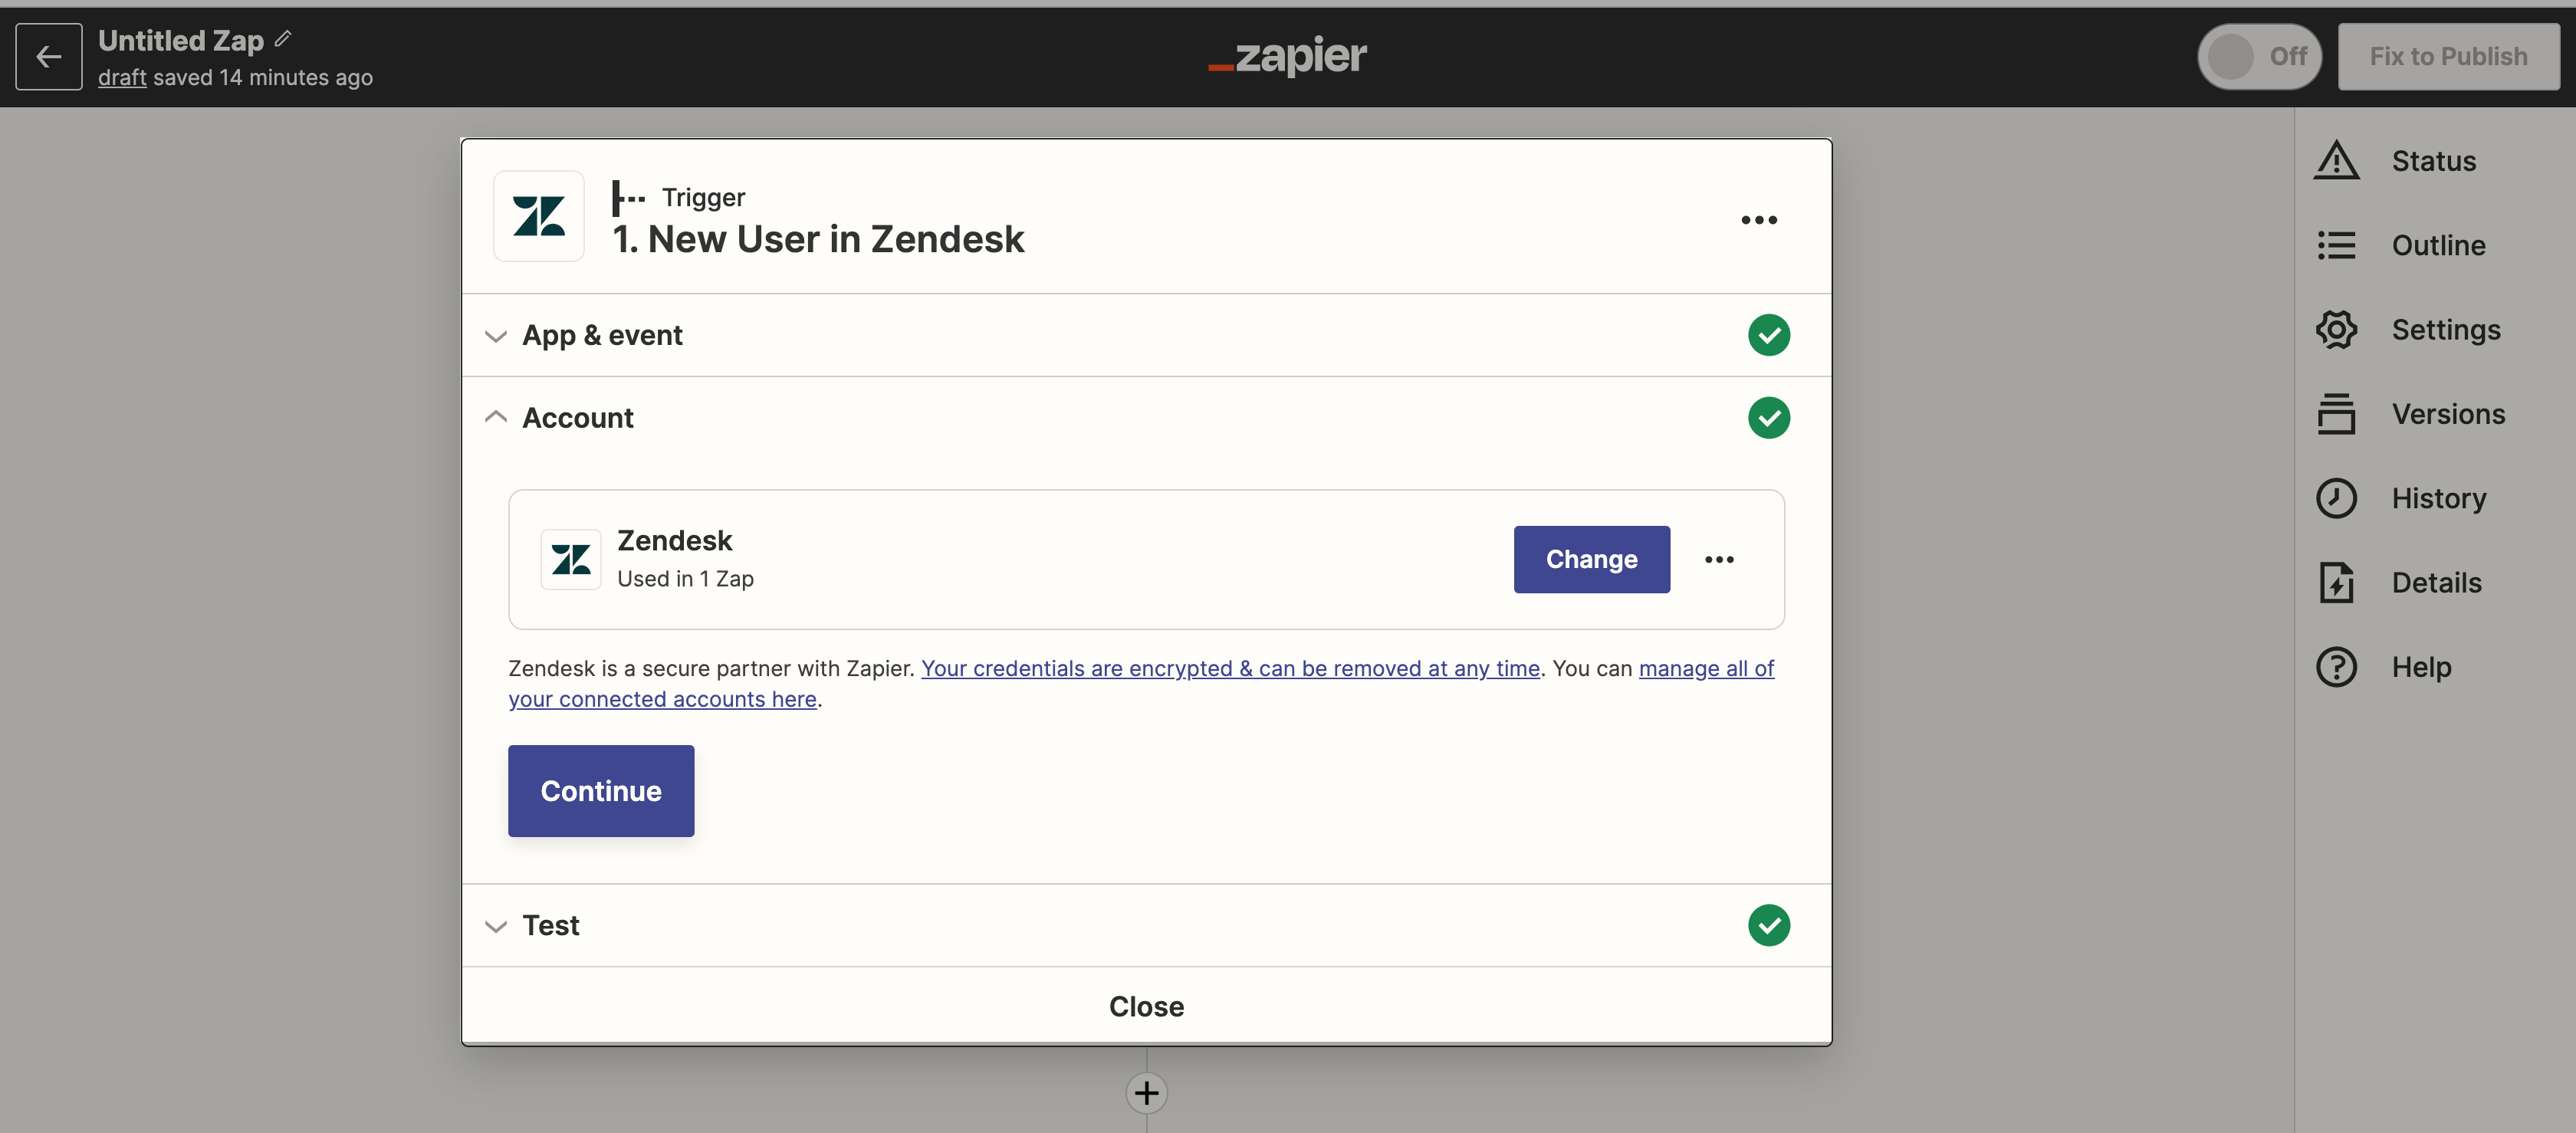The width and height of the screenshot is (2576, 1133).
Task: Click the Continue button
Action: [x=601, y=791]
